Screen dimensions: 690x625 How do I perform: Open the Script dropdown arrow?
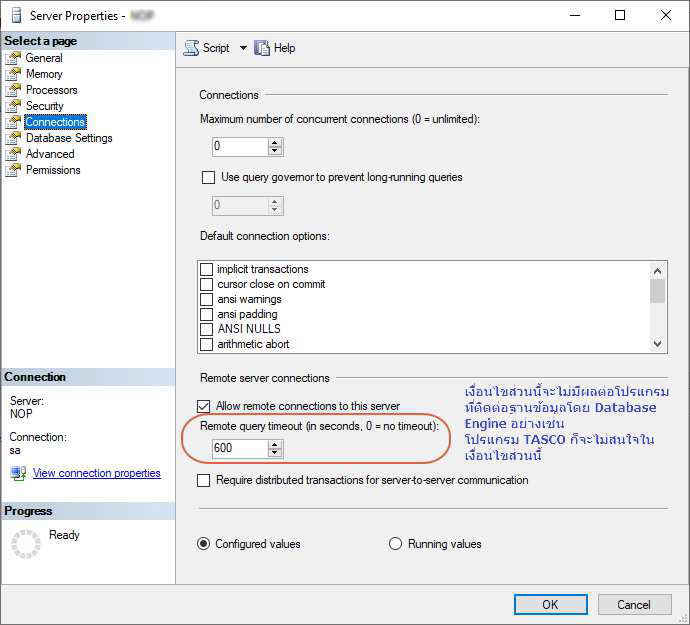[x=243, y=48]
